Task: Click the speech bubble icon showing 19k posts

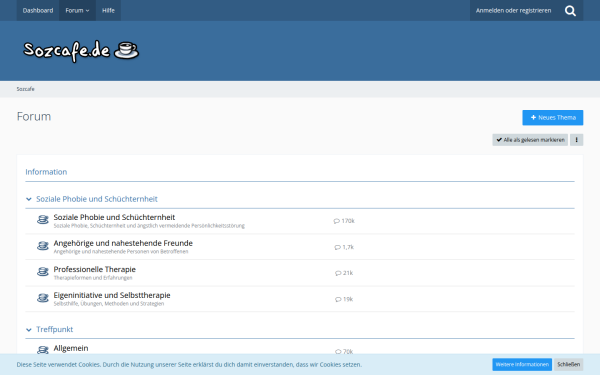Action: (x=338, y=299)
